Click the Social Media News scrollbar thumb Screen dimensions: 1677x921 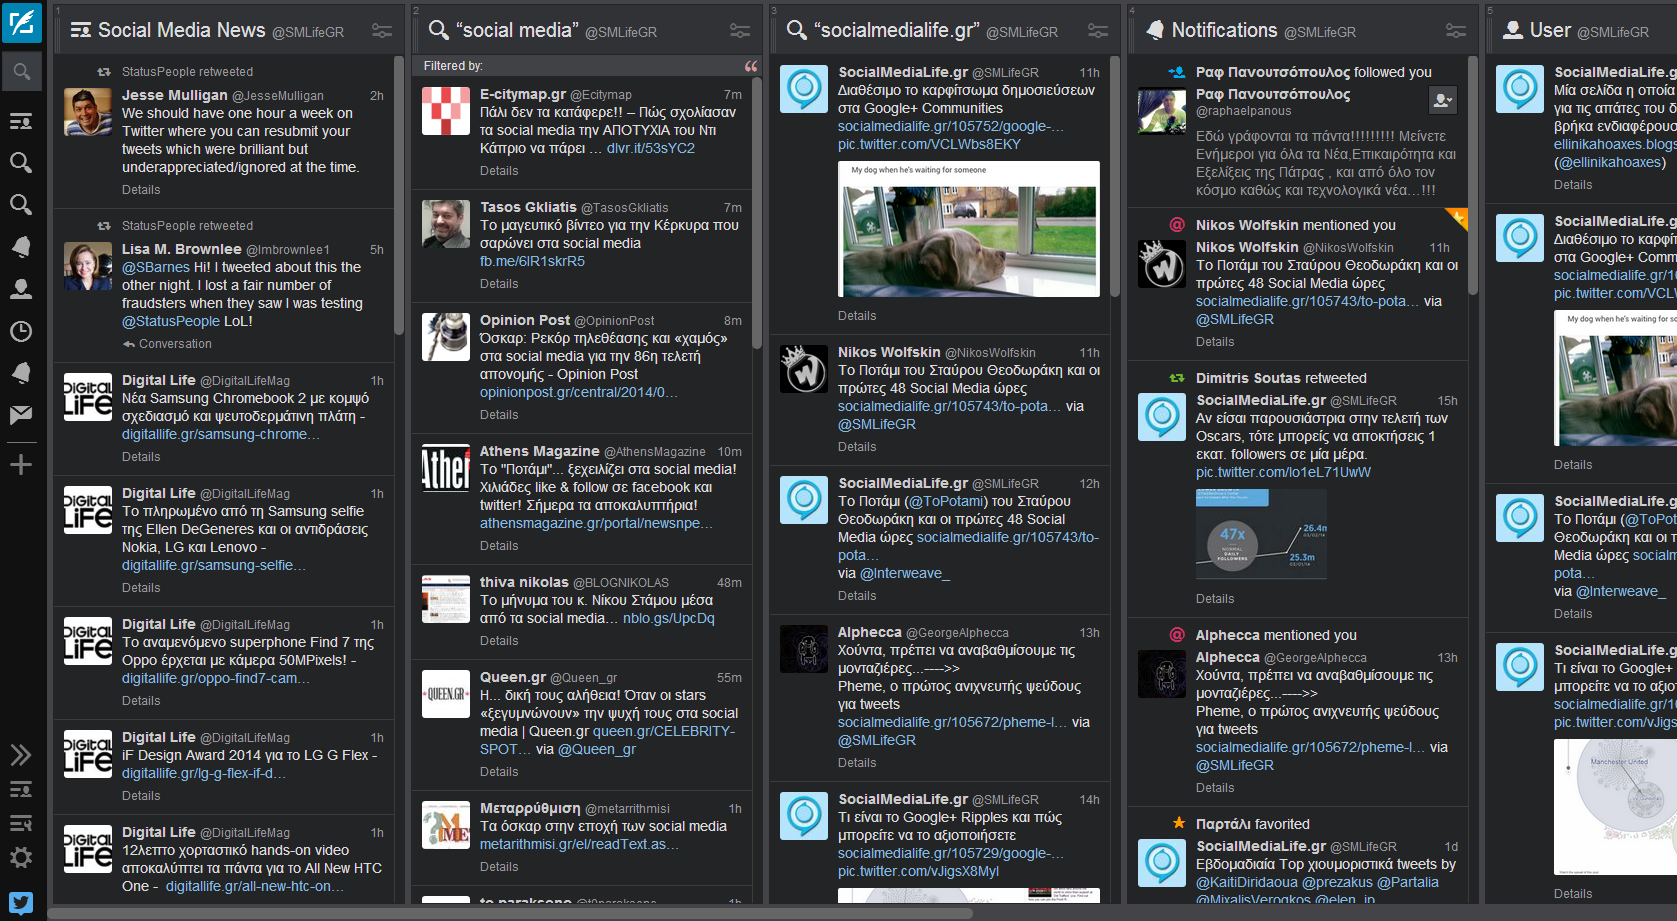pyautogui.click(x=399, y=193)
